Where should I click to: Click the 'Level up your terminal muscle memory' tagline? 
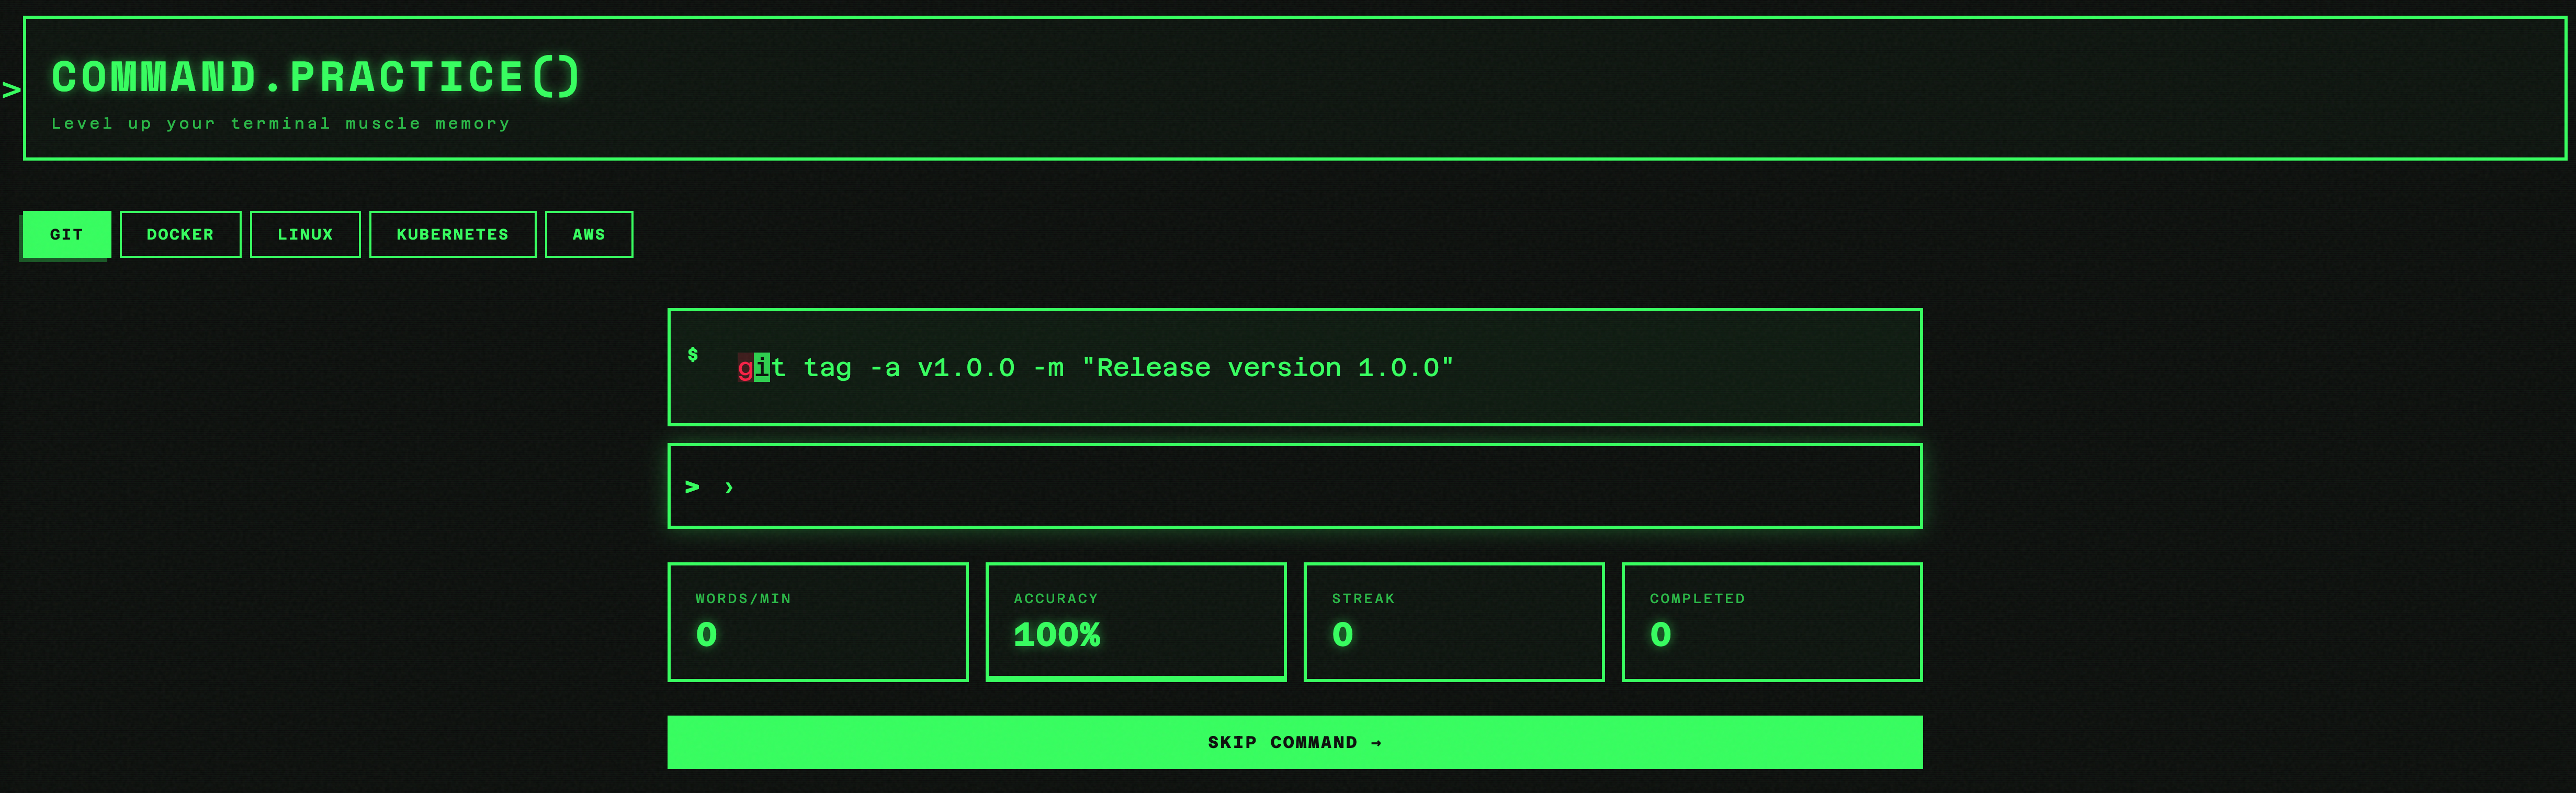pyautogui.click(x=281, y=124)
